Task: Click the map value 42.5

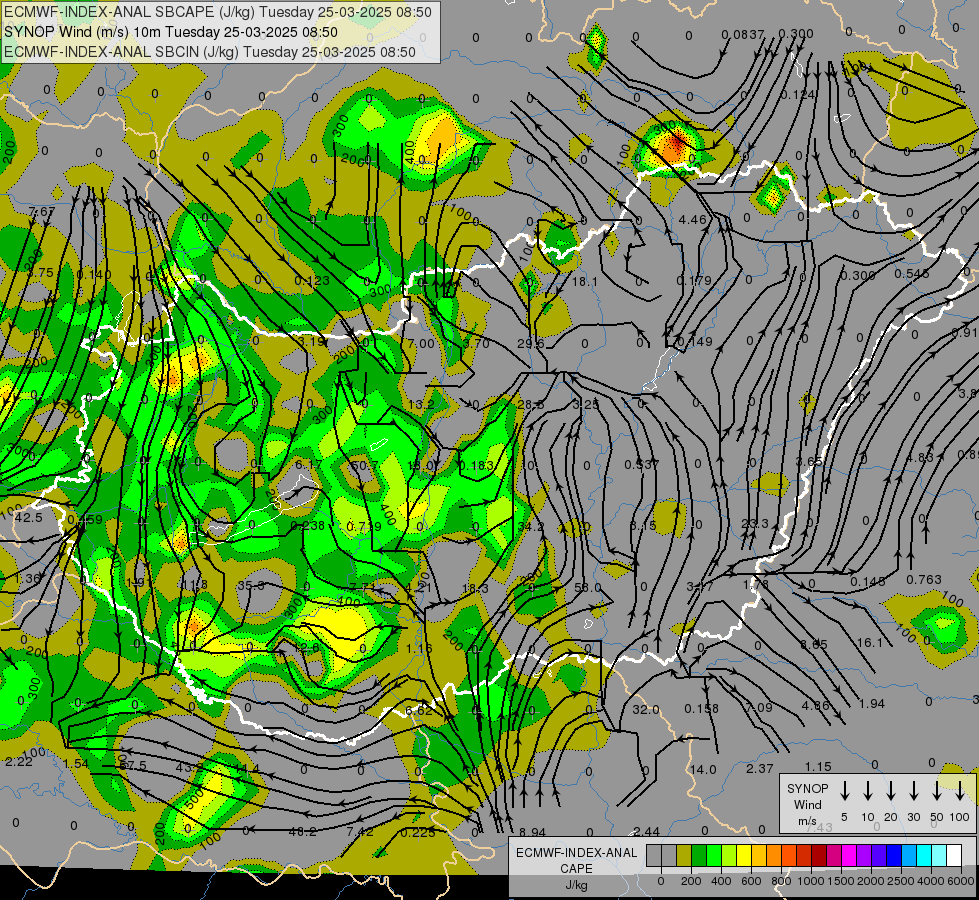Action: pos(28,518)
